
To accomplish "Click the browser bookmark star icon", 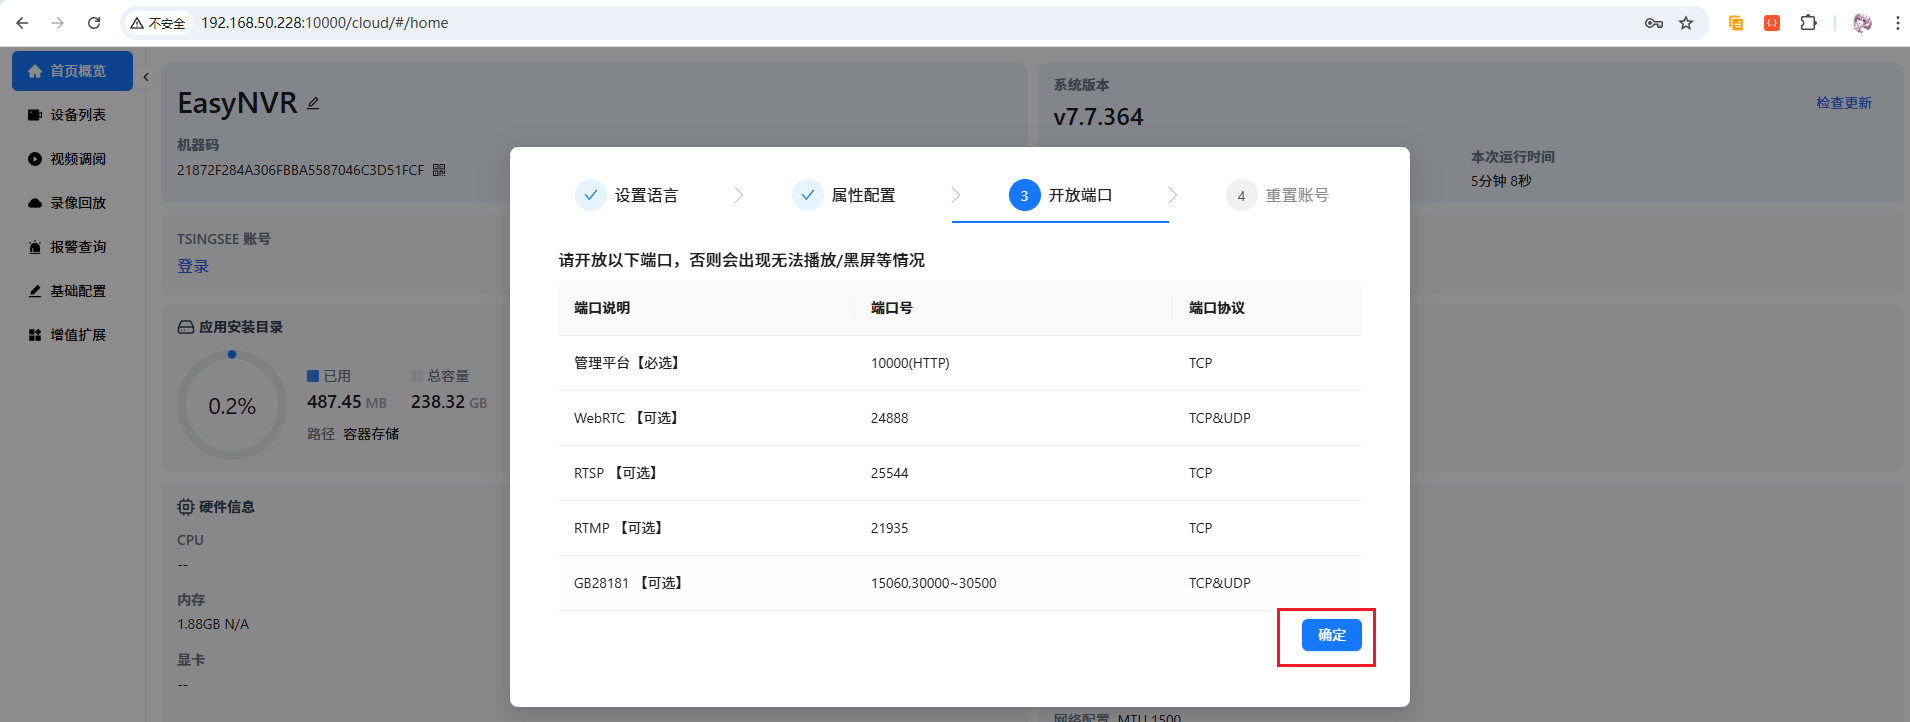I will tap(1686, 23).
